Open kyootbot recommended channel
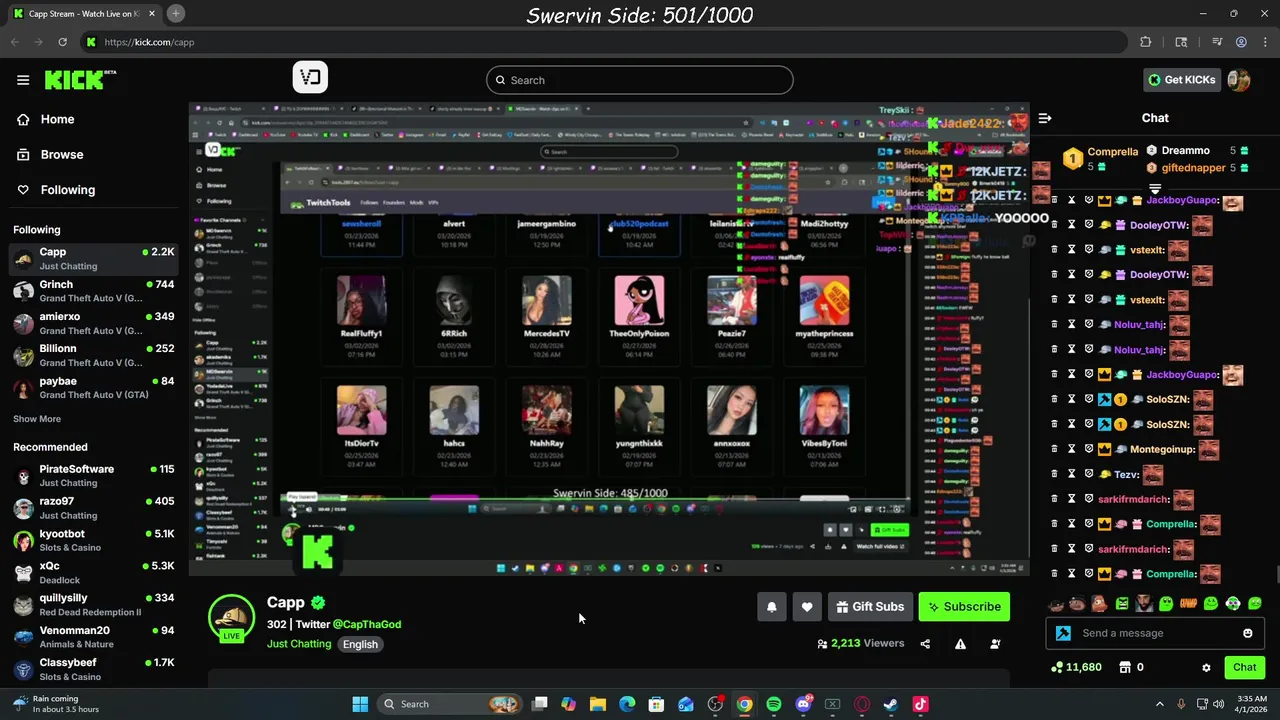Screen dimensions: 1280x720 tap(94, 540)
